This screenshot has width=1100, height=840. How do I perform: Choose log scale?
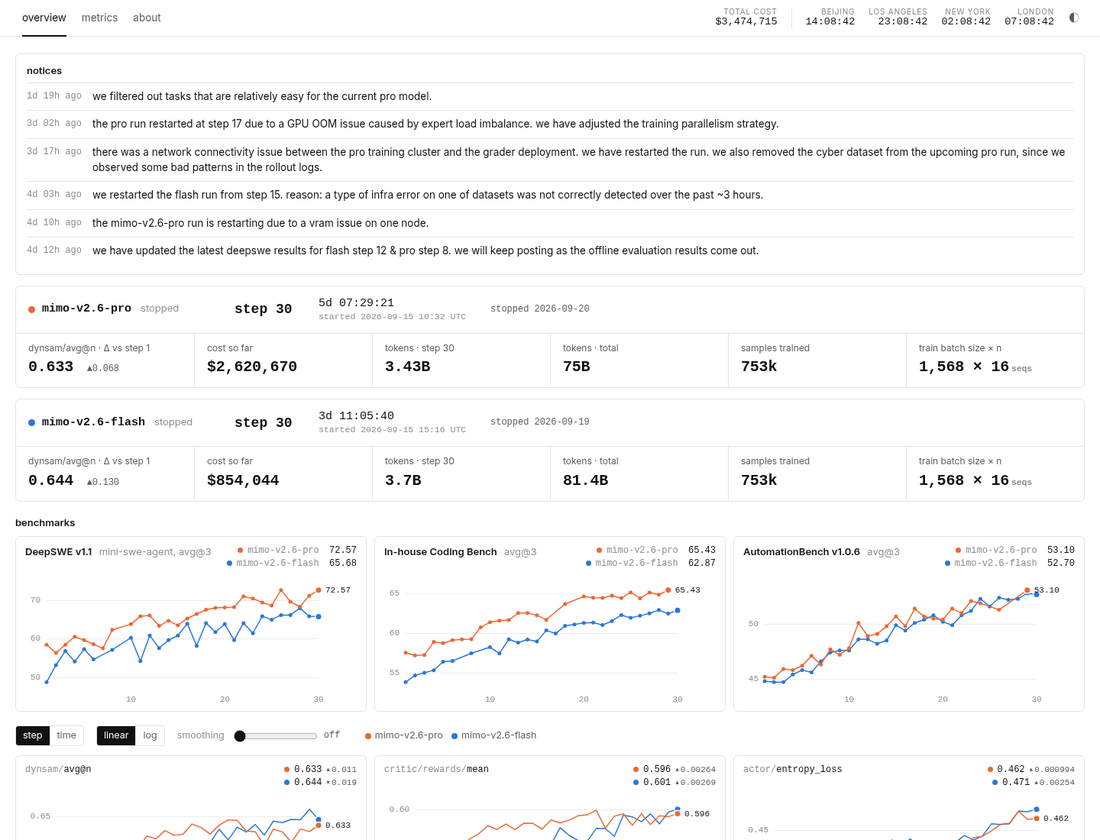[150, 735]
